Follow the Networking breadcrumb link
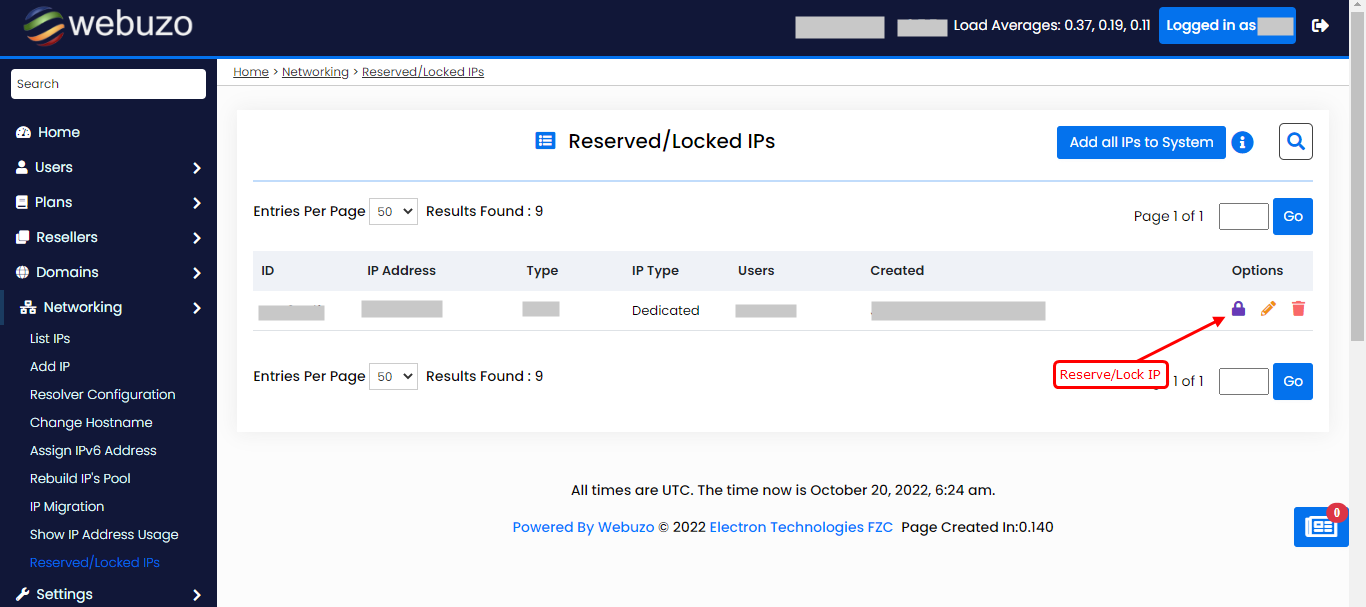The height and width of the screenshot is (607, 1366). [315, 72]
